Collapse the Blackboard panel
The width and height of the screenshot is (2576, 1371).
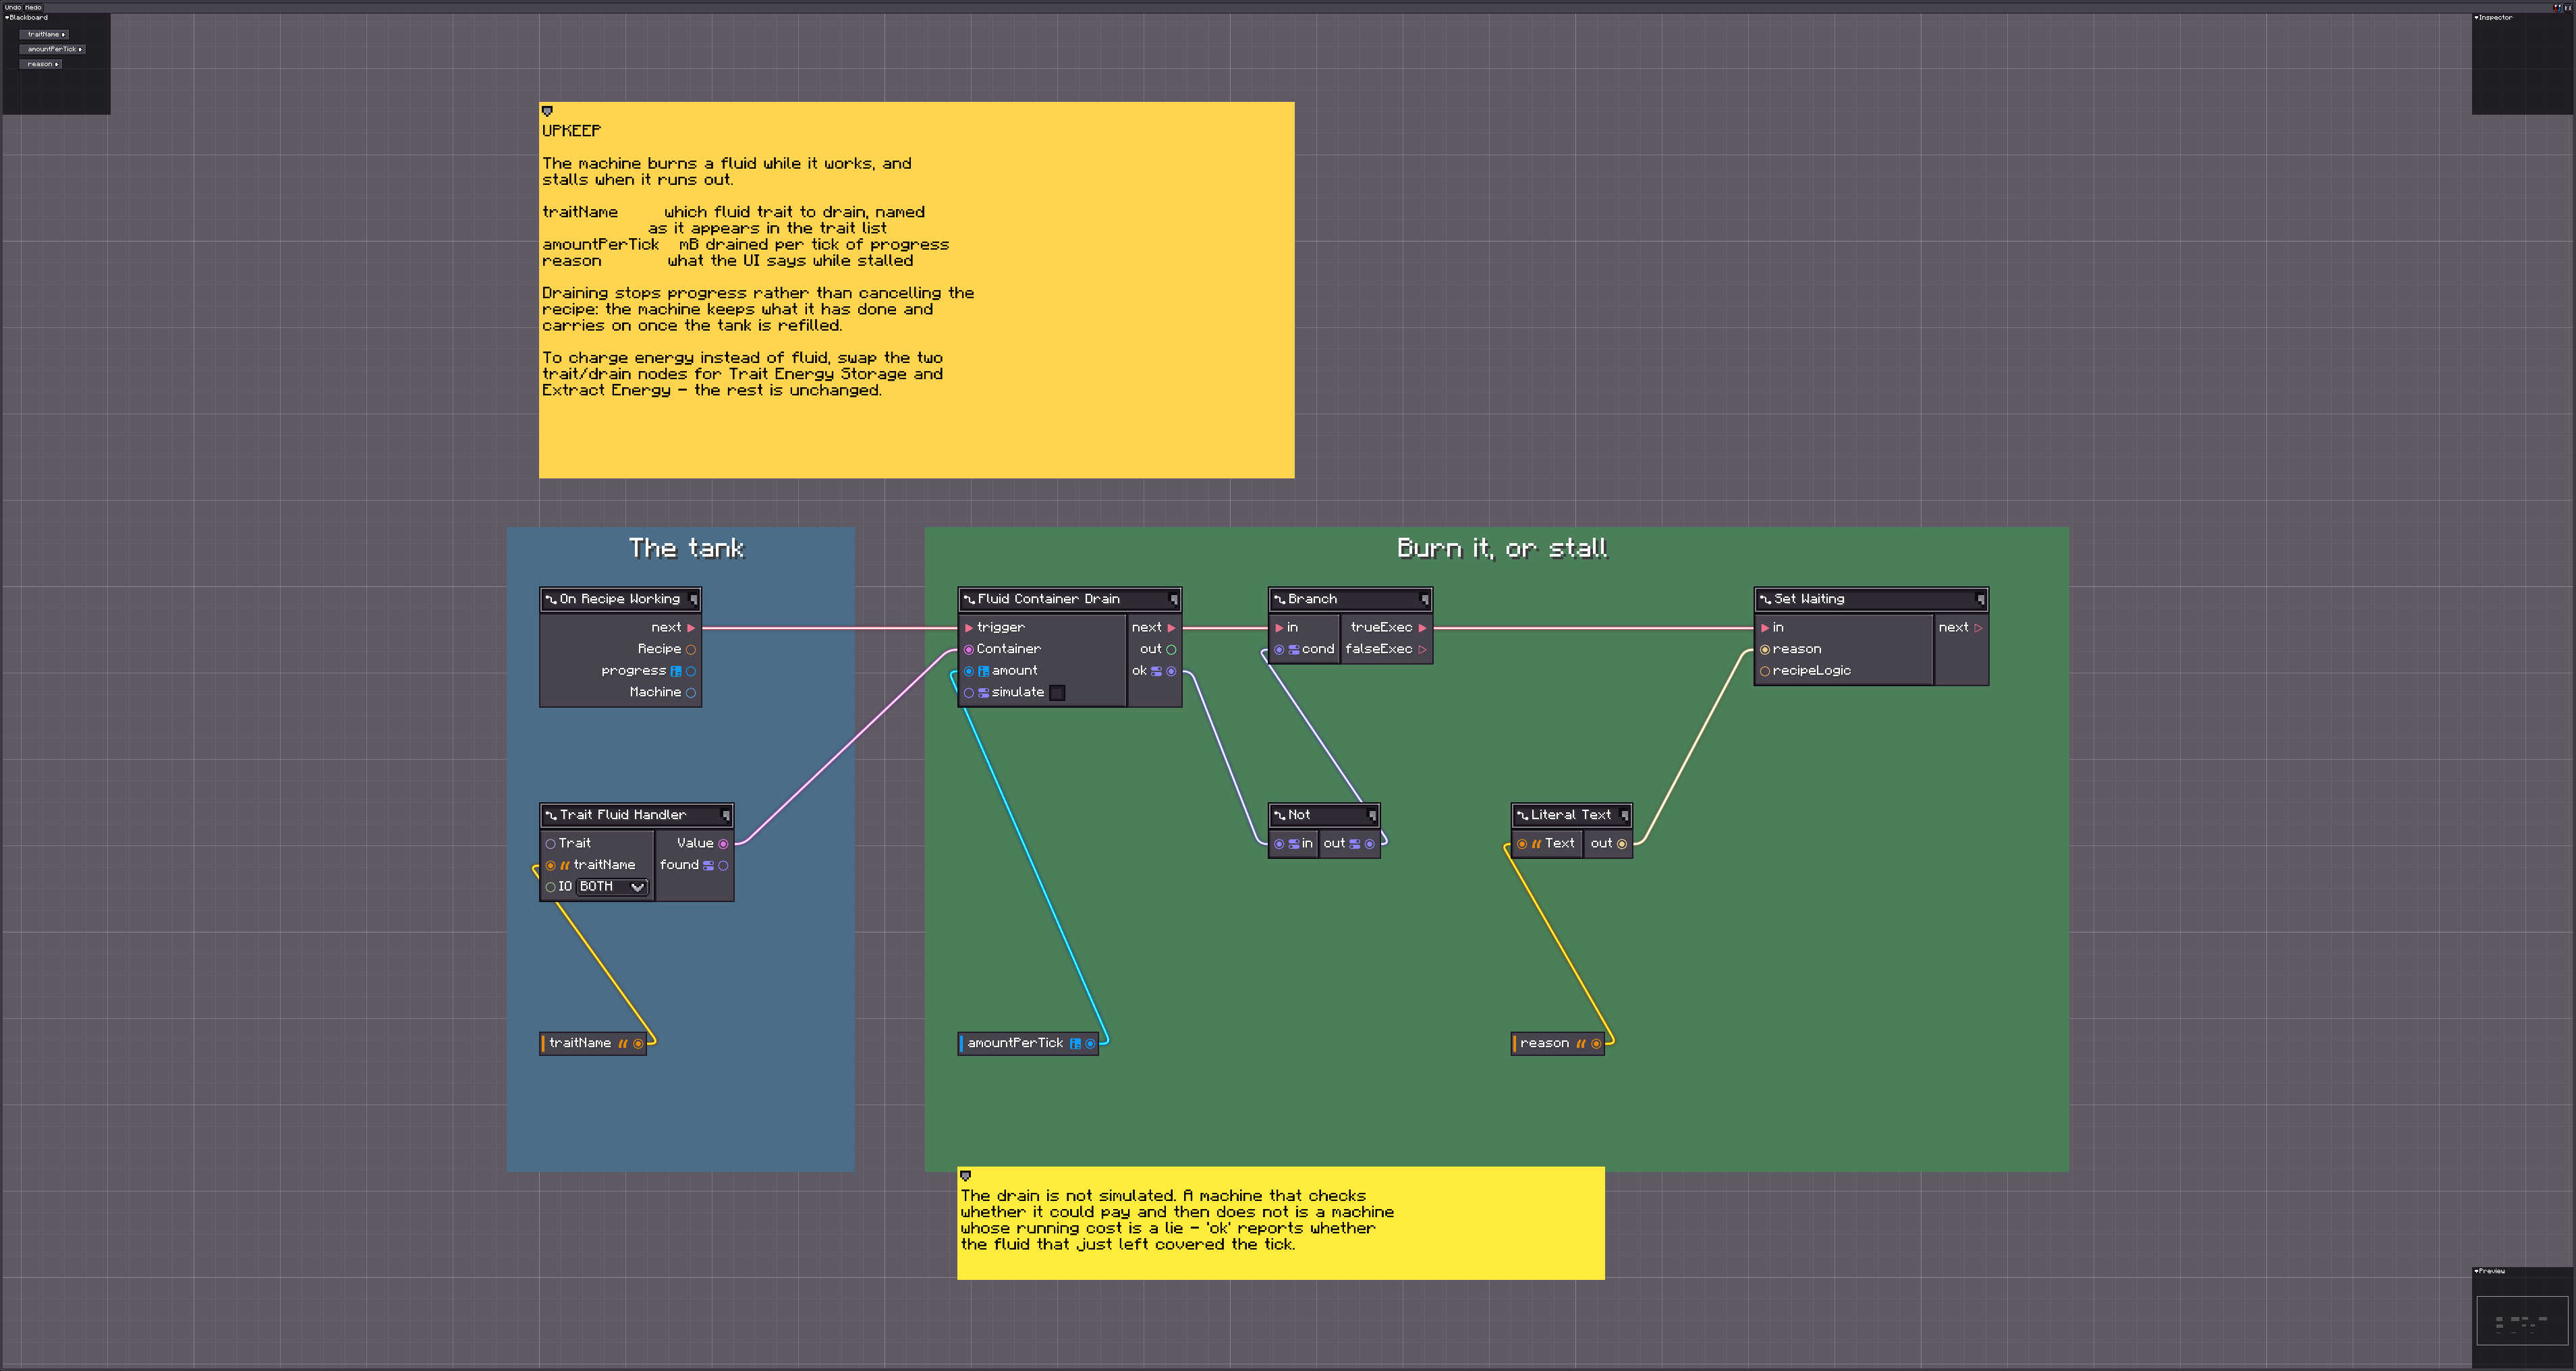click(x=7, y=18)
